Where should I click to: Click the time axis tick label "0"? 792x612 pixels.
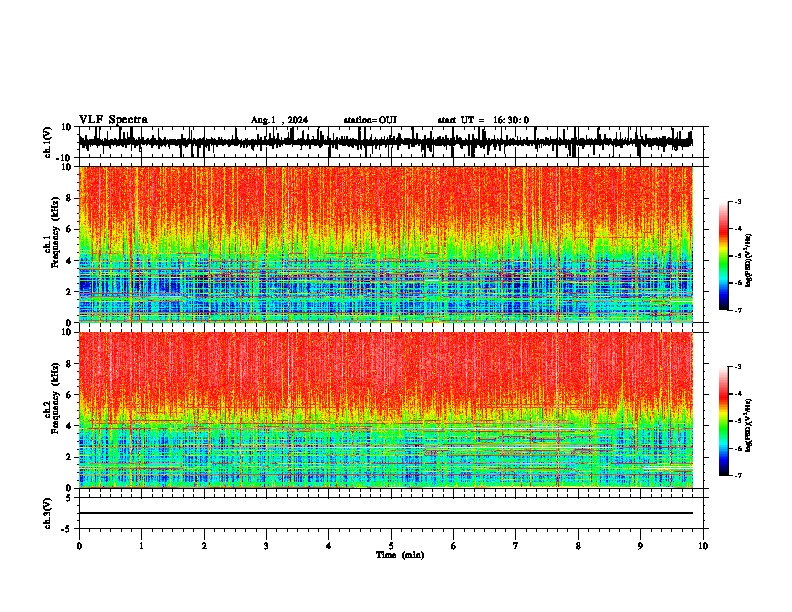click(79, 546)
